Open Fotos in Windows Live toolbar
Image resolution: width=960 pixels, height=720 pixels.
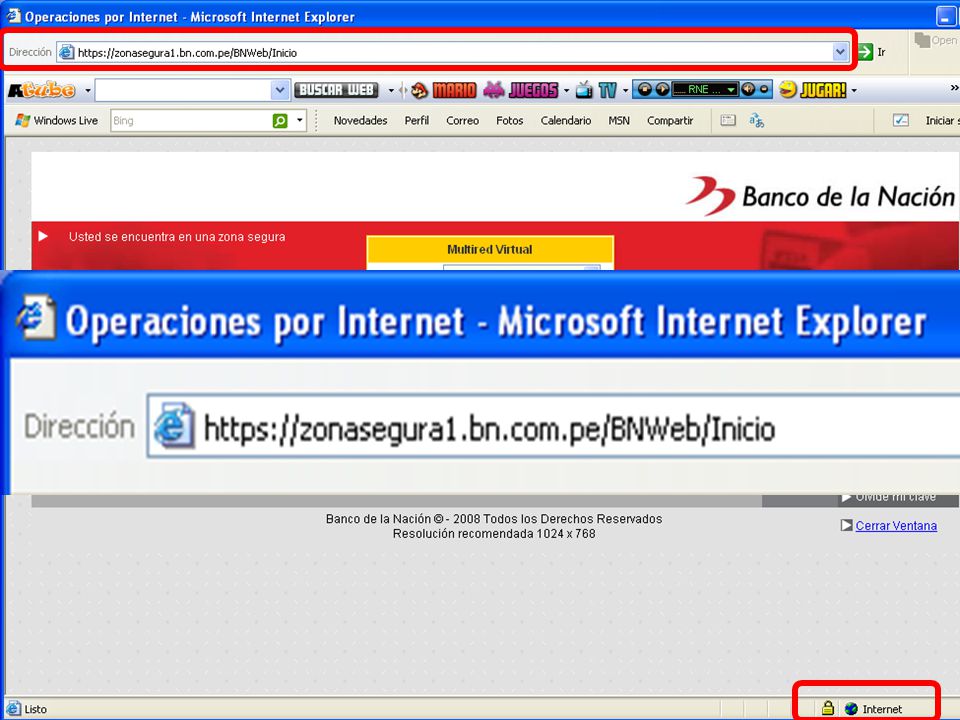(509, 121)
